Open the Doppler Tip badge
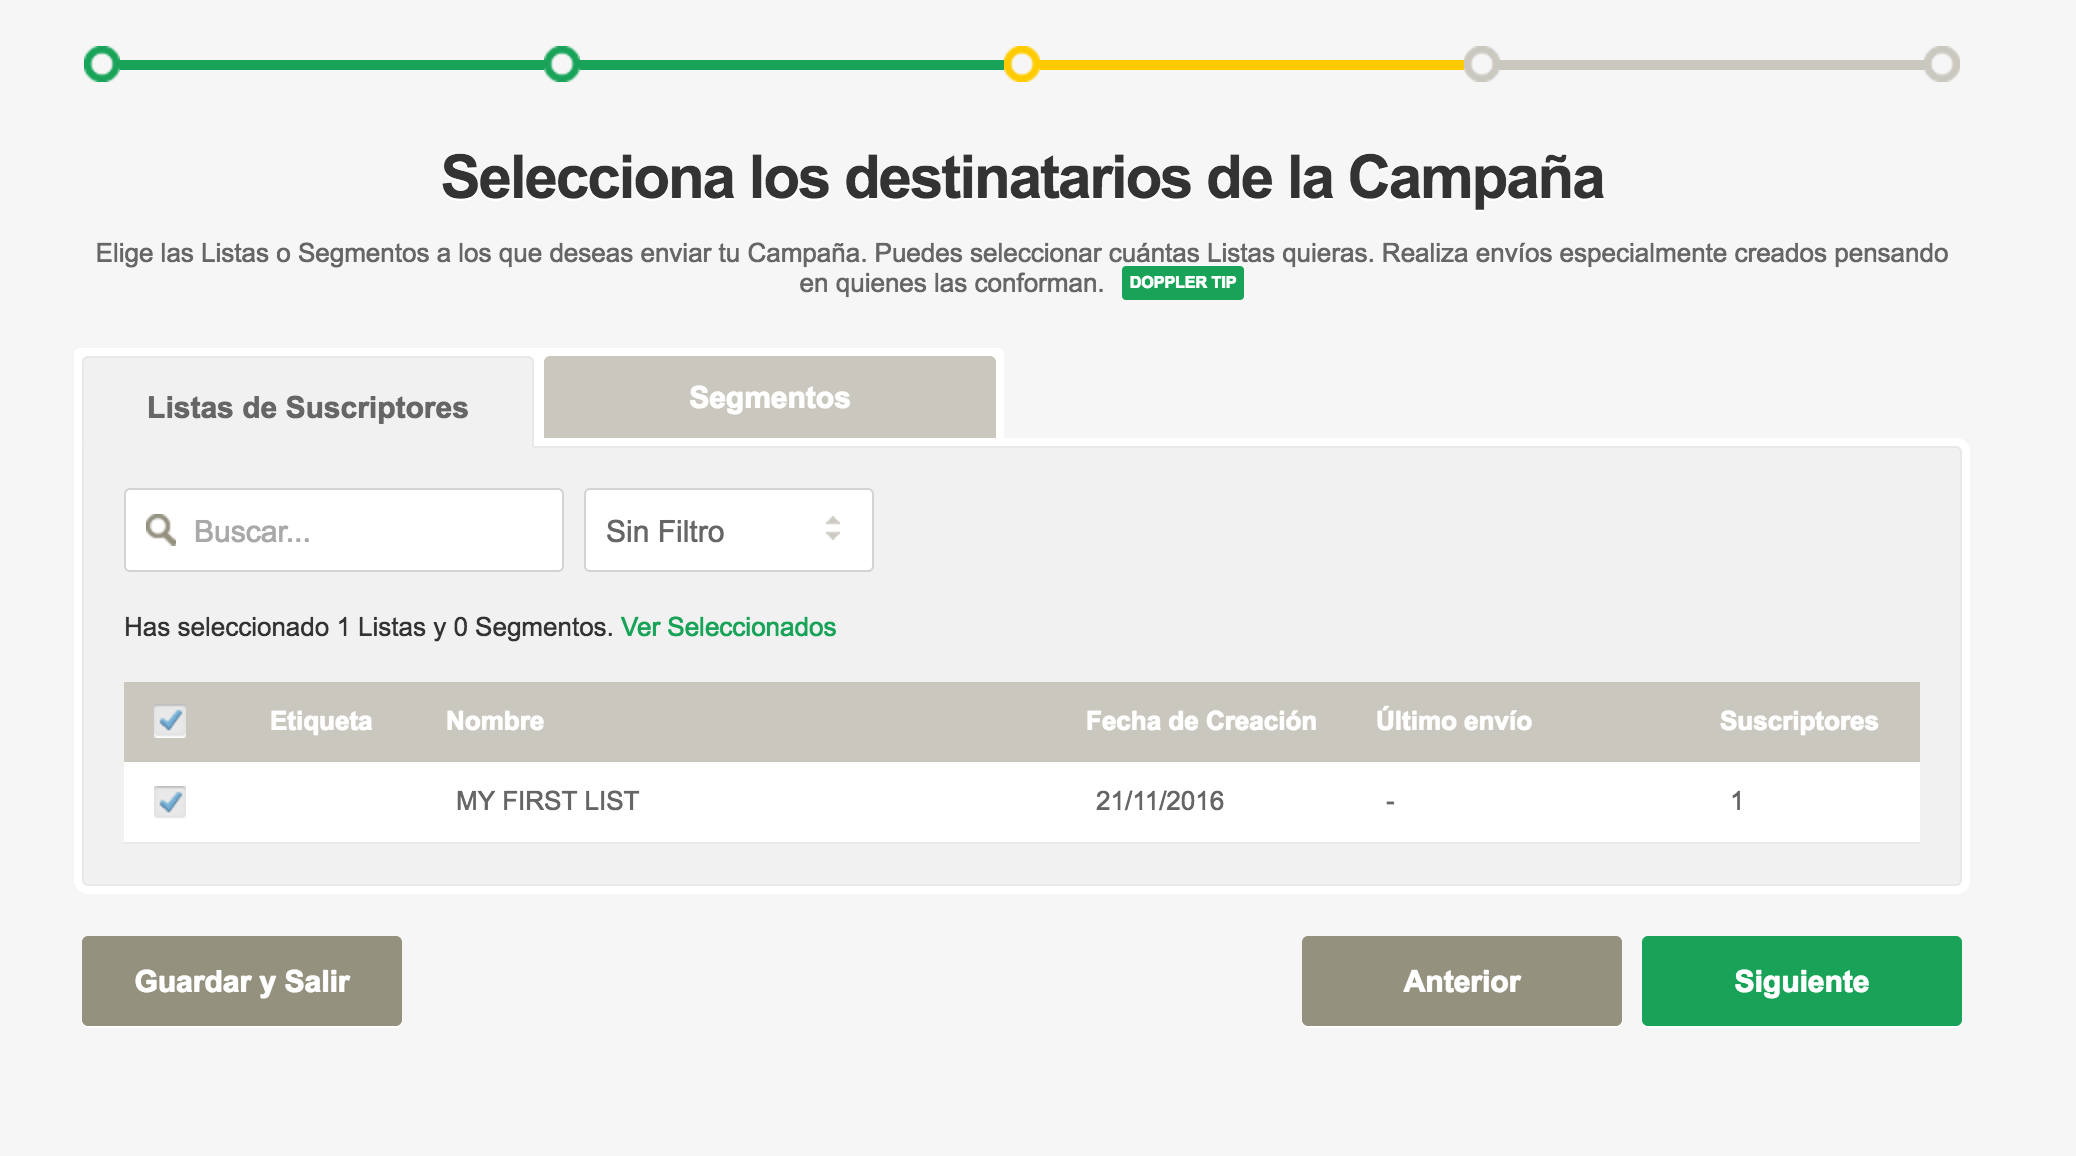The width and height of the screenshot is (2076, 1156). click(x=1183, y=284)
